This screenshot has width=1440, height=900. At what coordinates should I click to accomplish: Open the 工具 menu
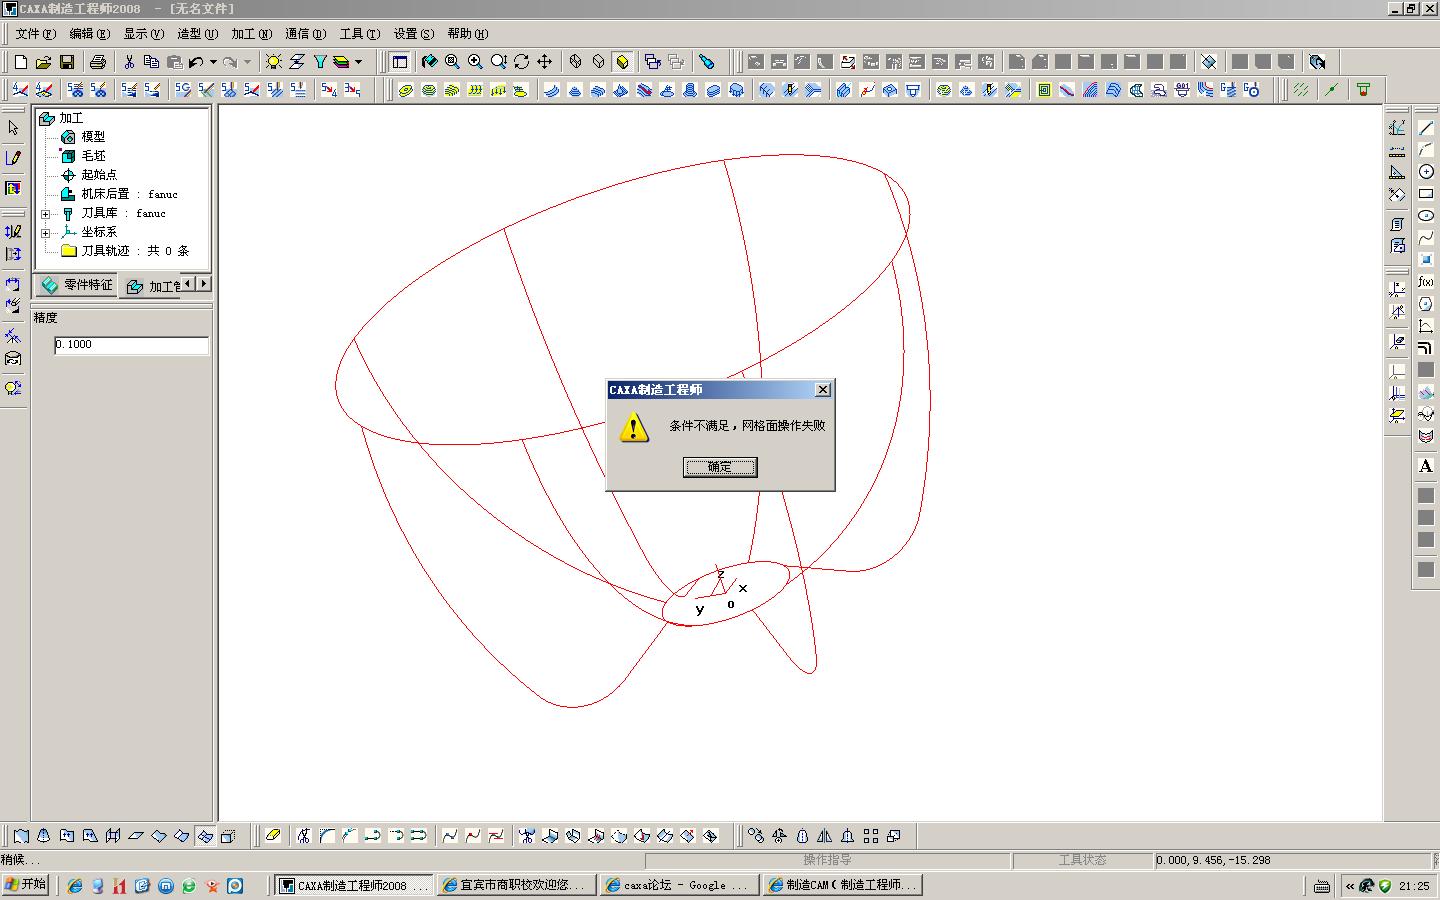[359, 34]
